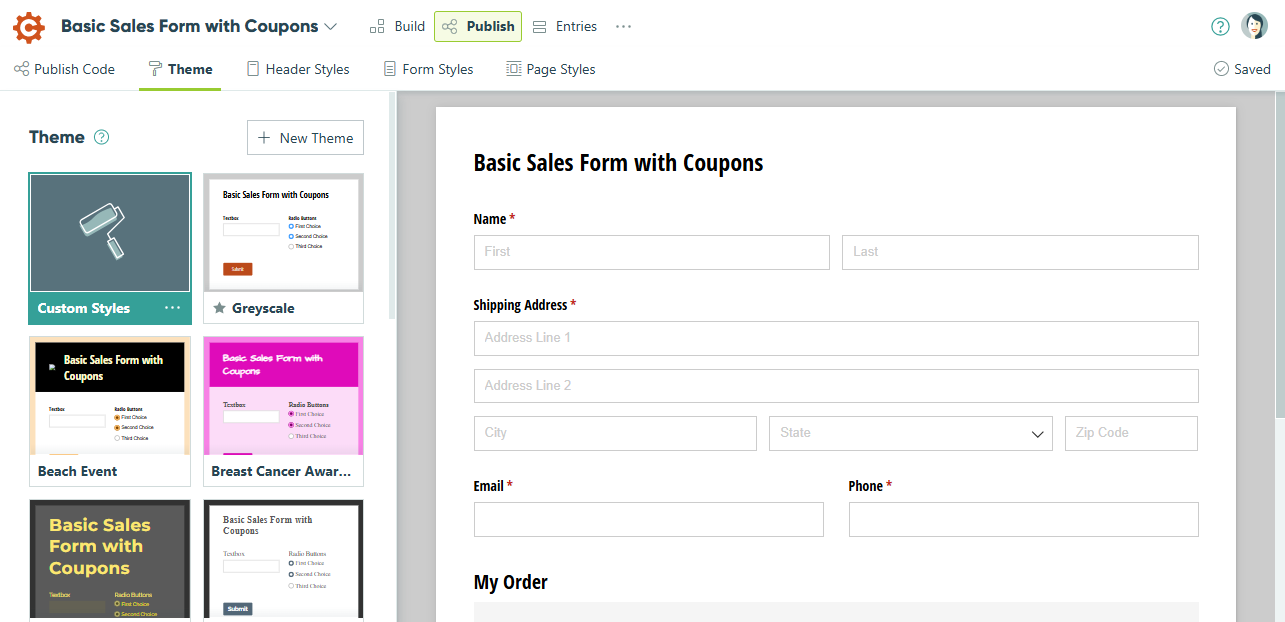Click the New Theme button
1285x622 pixels.
pos(305,138)
